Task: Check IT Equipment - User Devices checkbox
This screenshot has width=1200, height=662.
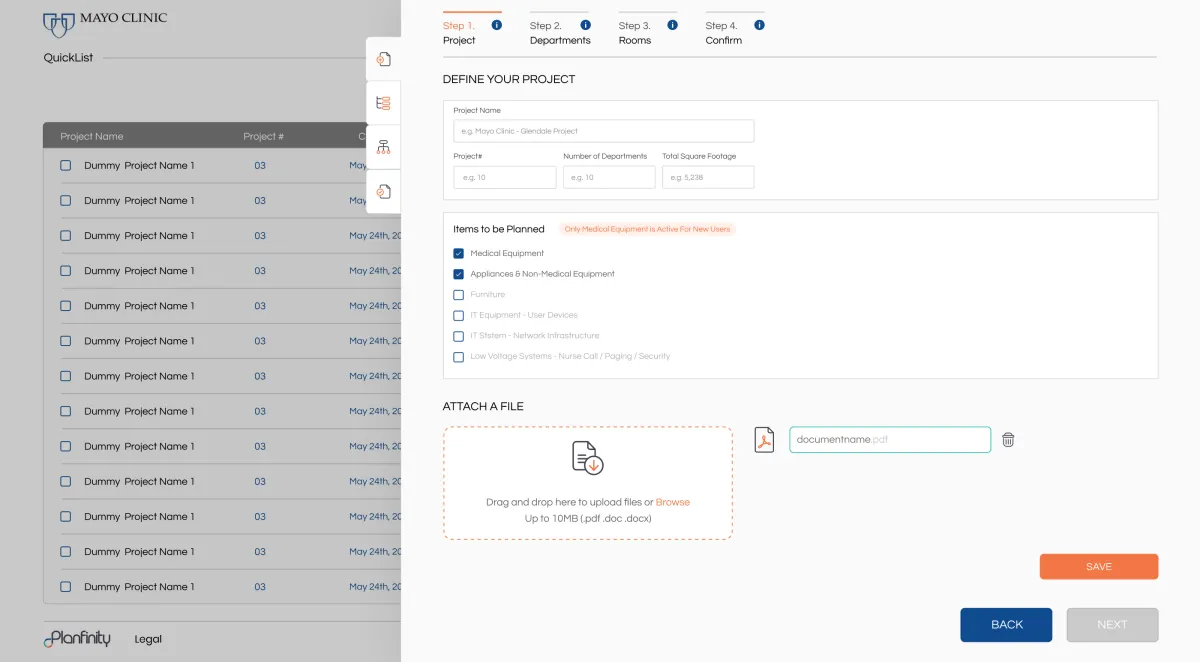Action: pyautogui.click(x=459, y=315)
